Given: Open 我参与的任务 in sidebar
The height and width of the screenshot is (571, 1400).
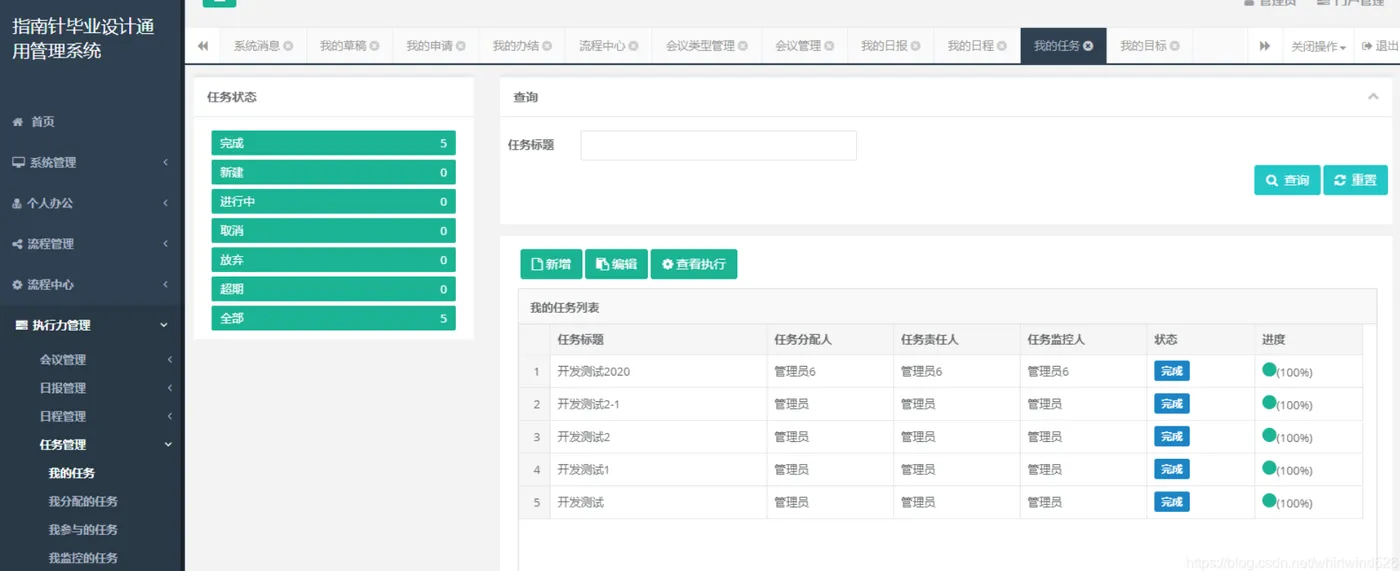Looking at the screenshot, I should [x=83, y=530].
